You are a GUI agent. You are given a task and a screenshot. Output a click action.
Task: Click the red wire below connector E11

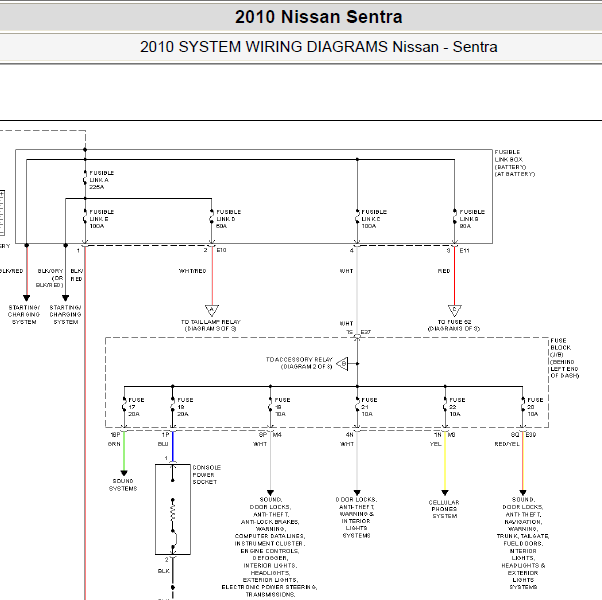pyautogui.click(x=455, y=276)
